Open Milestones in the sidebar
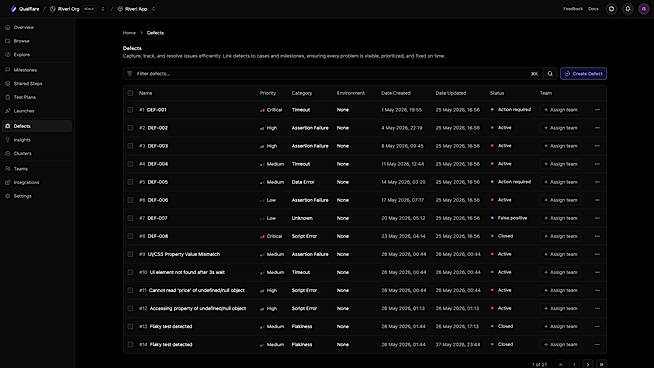 [x=37, y=70]
